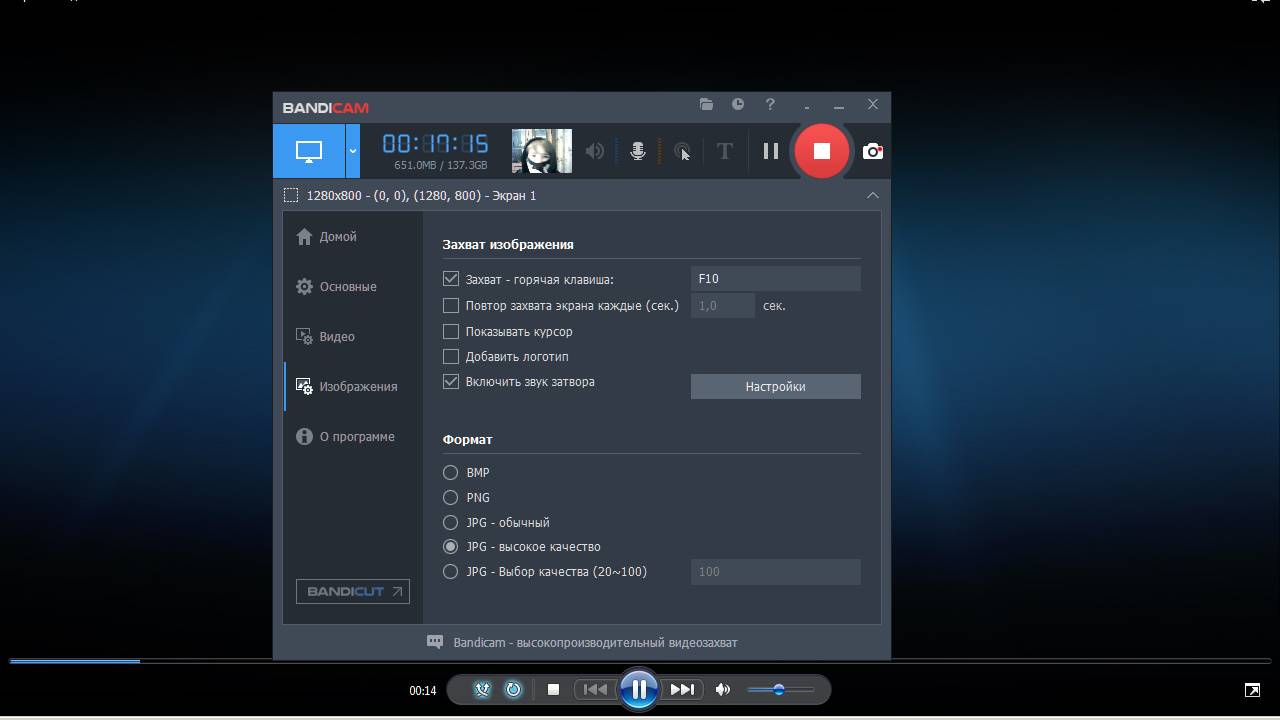This screenshot has width=1280, height=720.
Task: Enable Показывать курсор checkbox
Action: [x=451, y=331]
